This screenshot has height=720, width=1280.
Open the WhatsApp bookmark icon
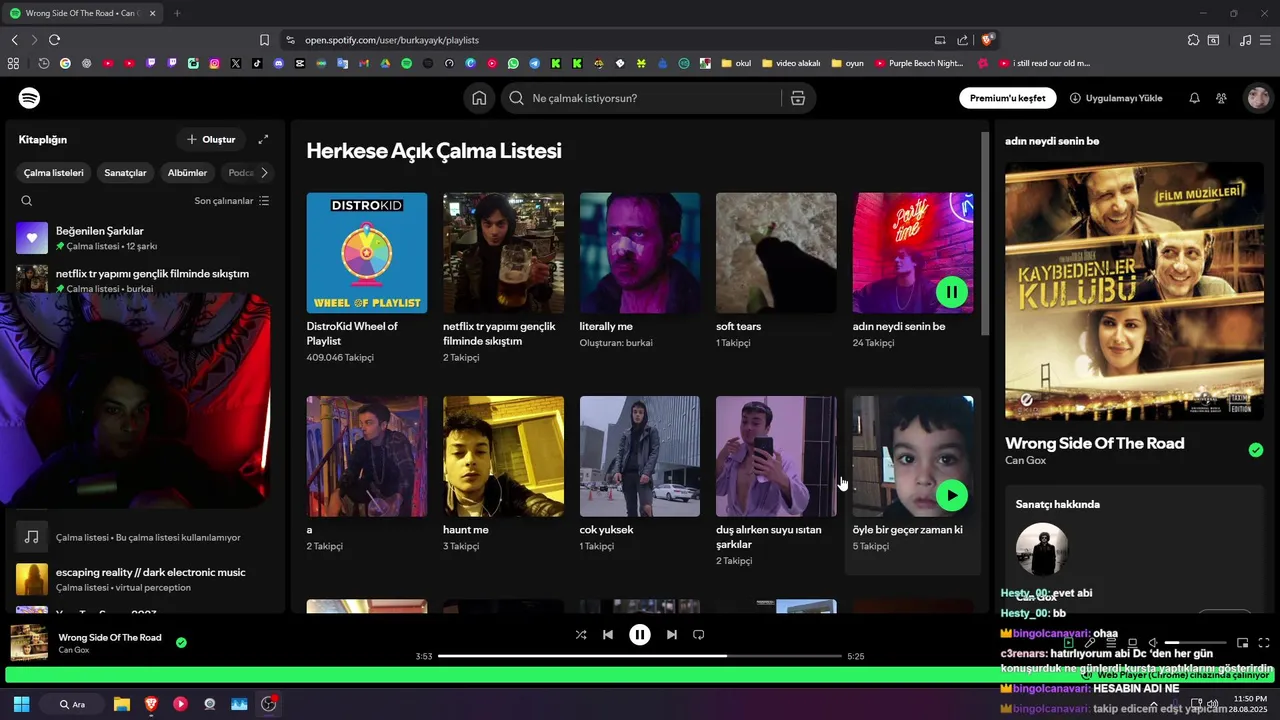click(x=513, y=63)
